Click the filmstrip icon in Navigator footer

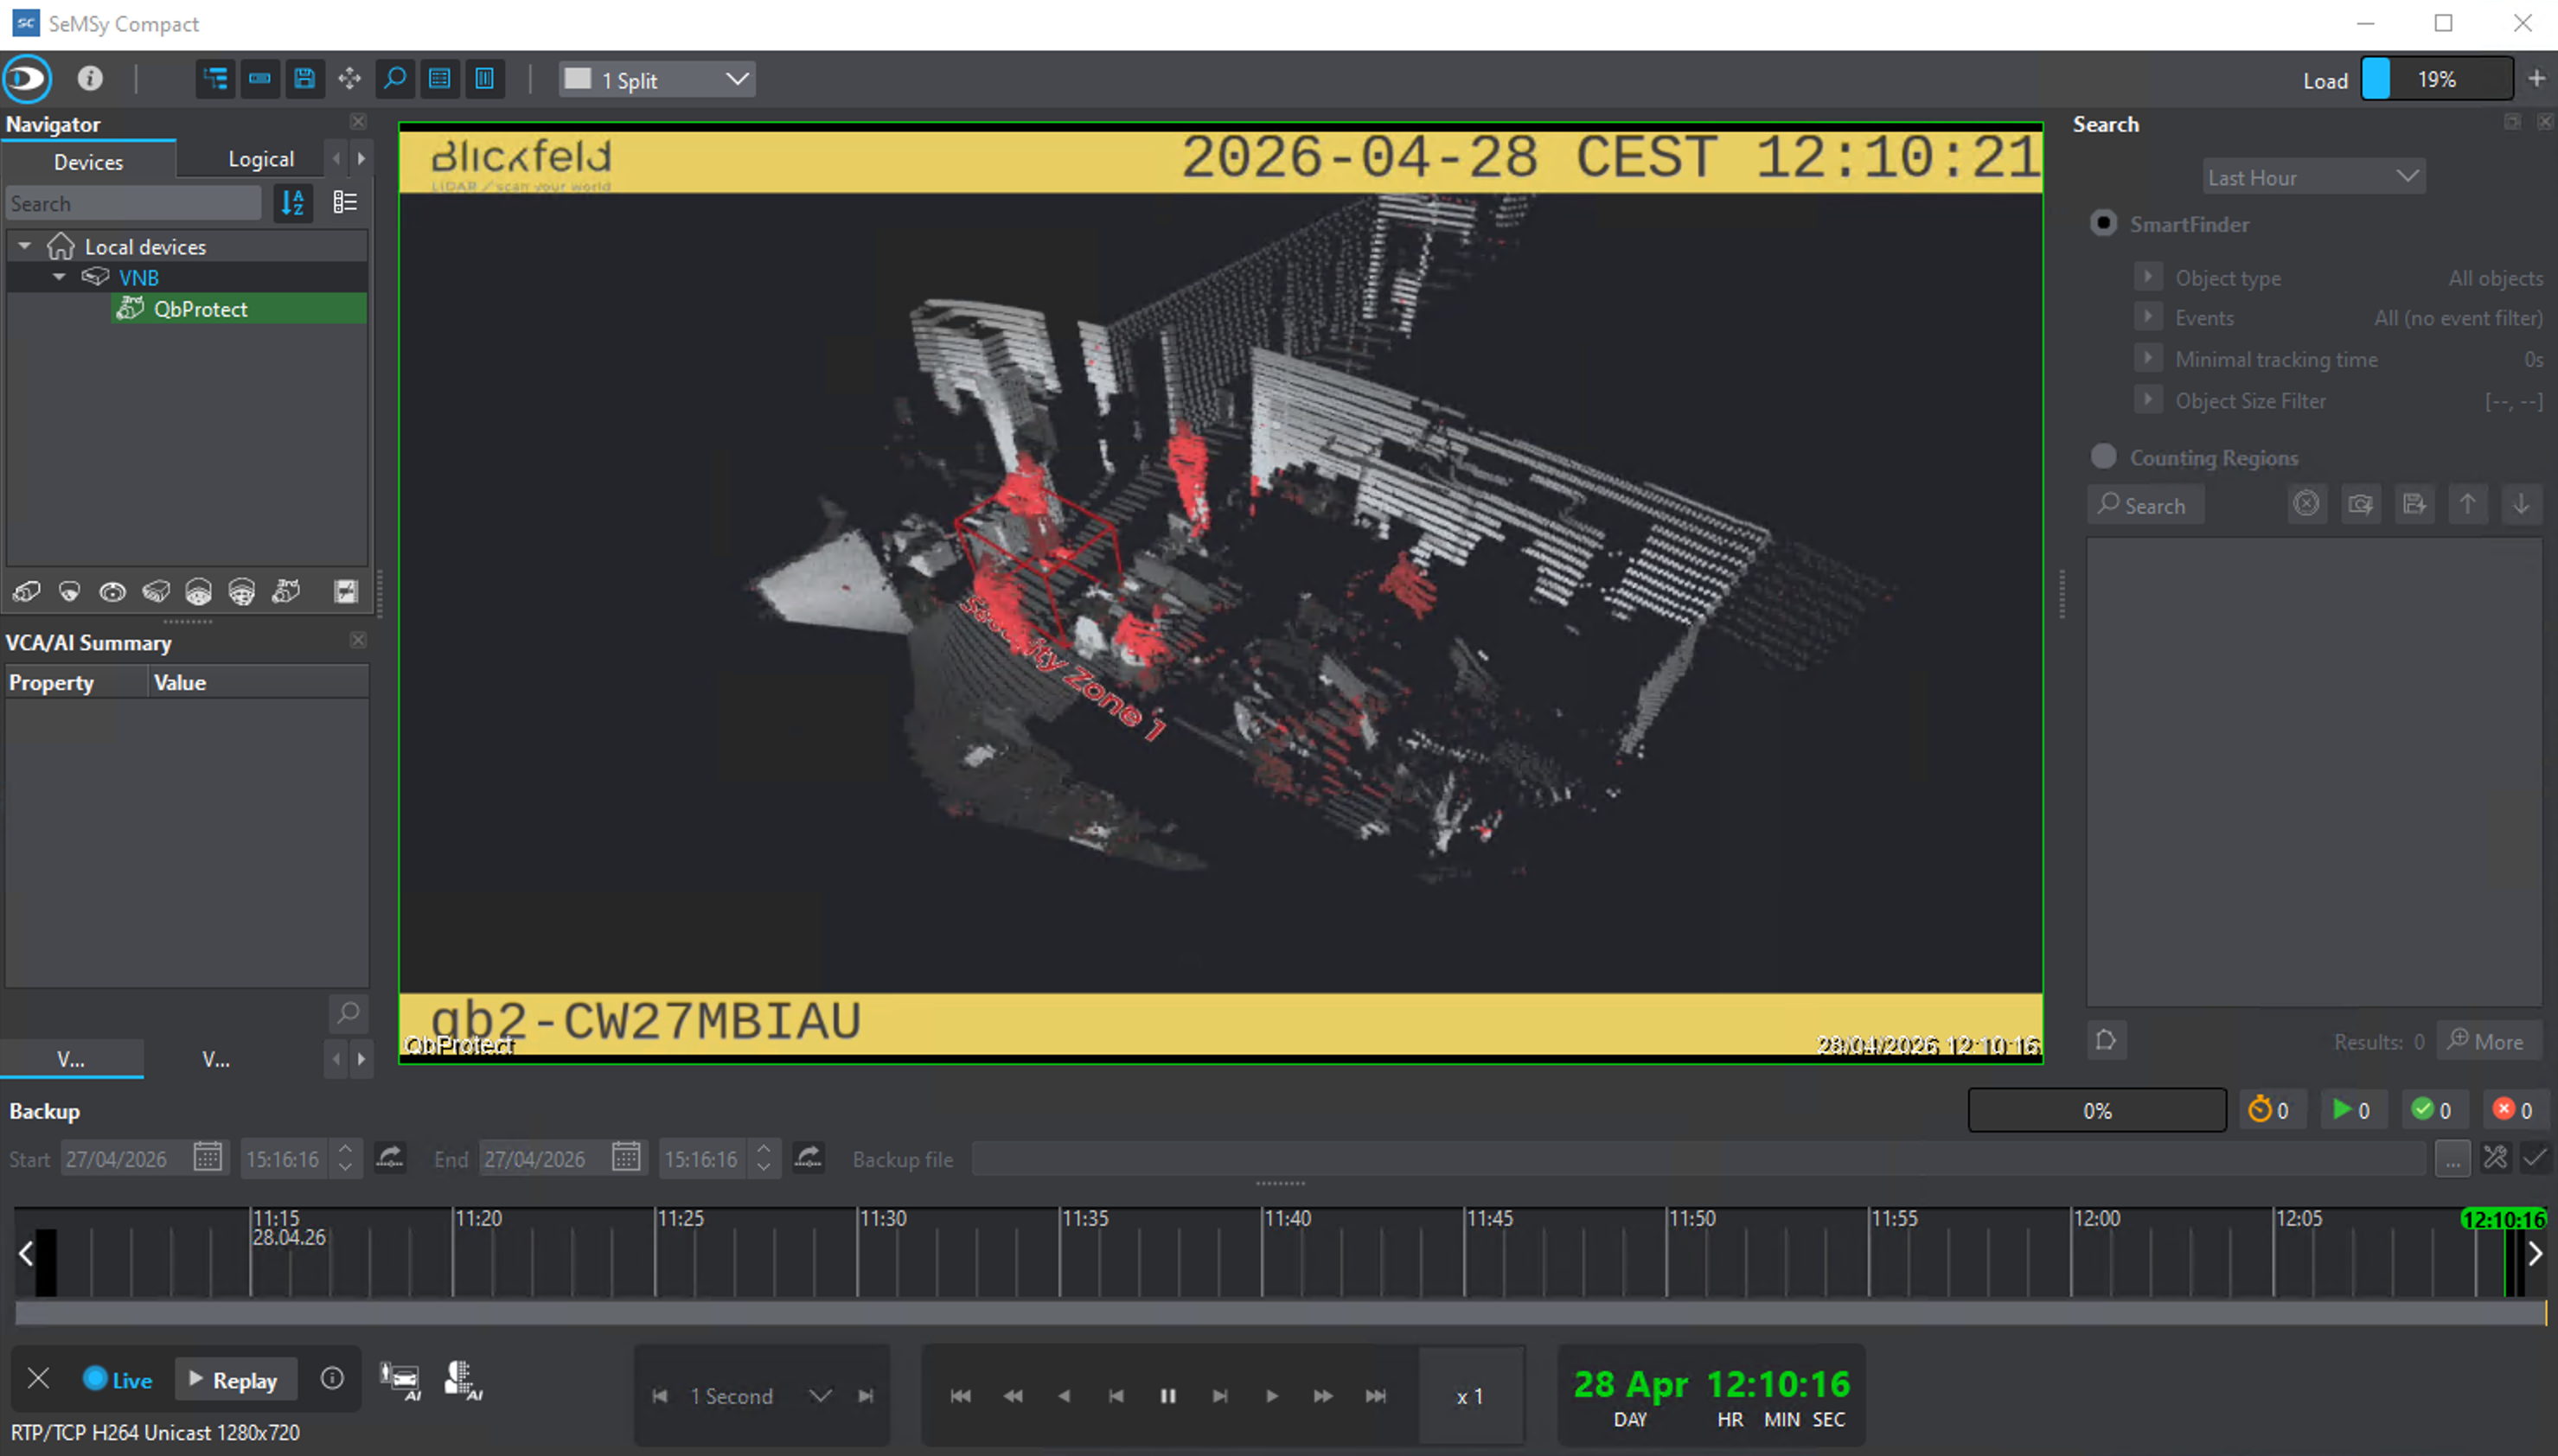[x=346, y=592]
